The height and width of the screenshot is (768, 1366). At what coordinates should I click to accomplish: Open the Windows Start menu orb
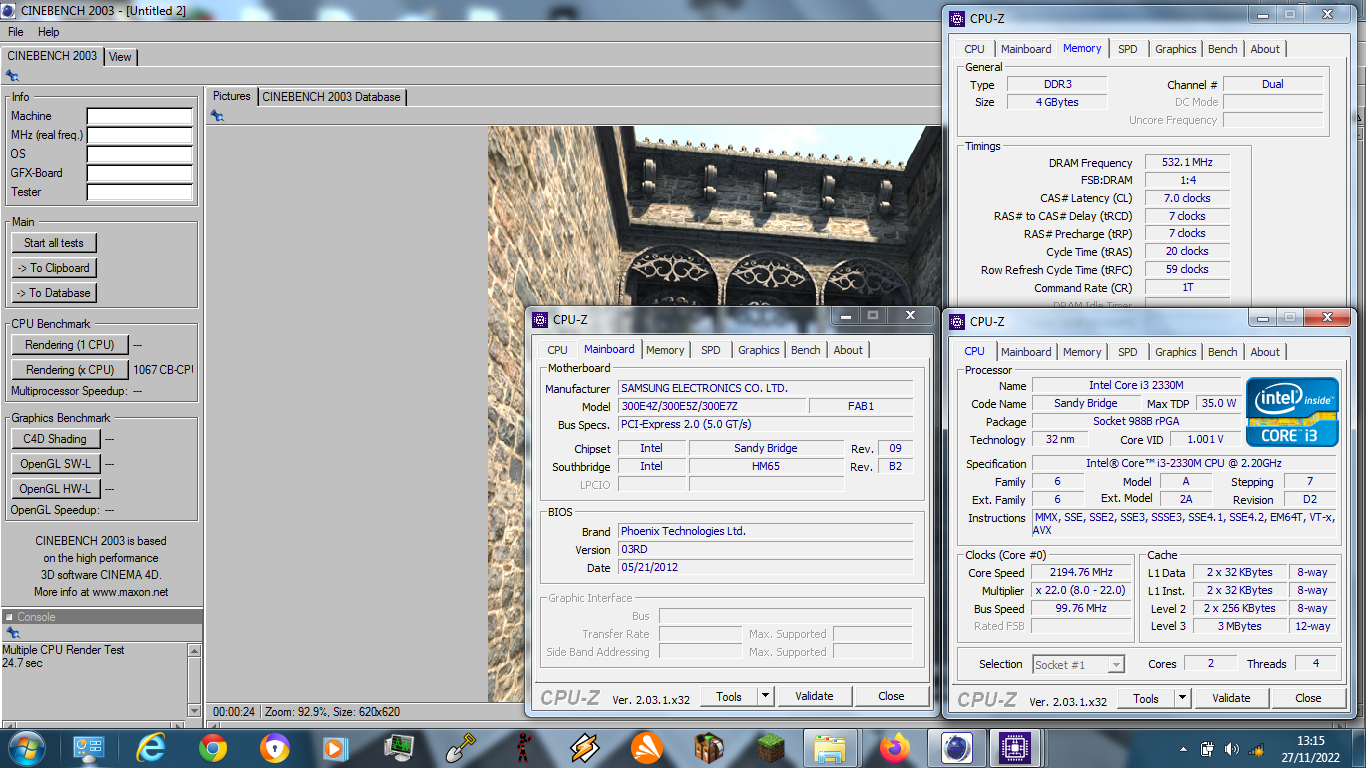(x=26, y=748)
